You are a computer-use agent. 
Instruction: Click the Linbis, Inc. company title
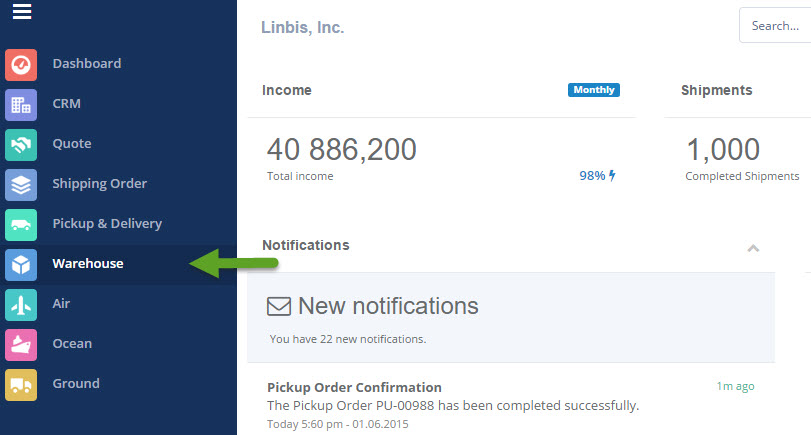(303, 27)
